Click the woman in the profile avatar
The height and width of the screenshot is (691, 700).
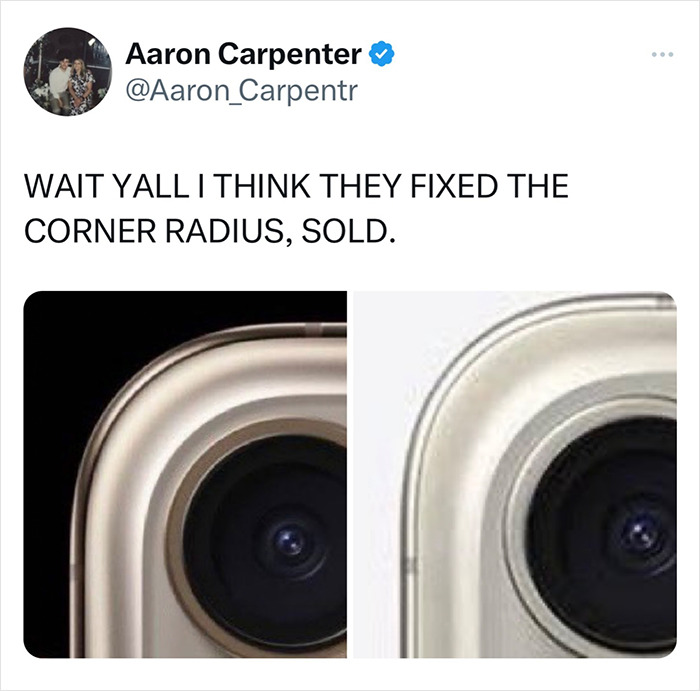[x=81, y=86]
